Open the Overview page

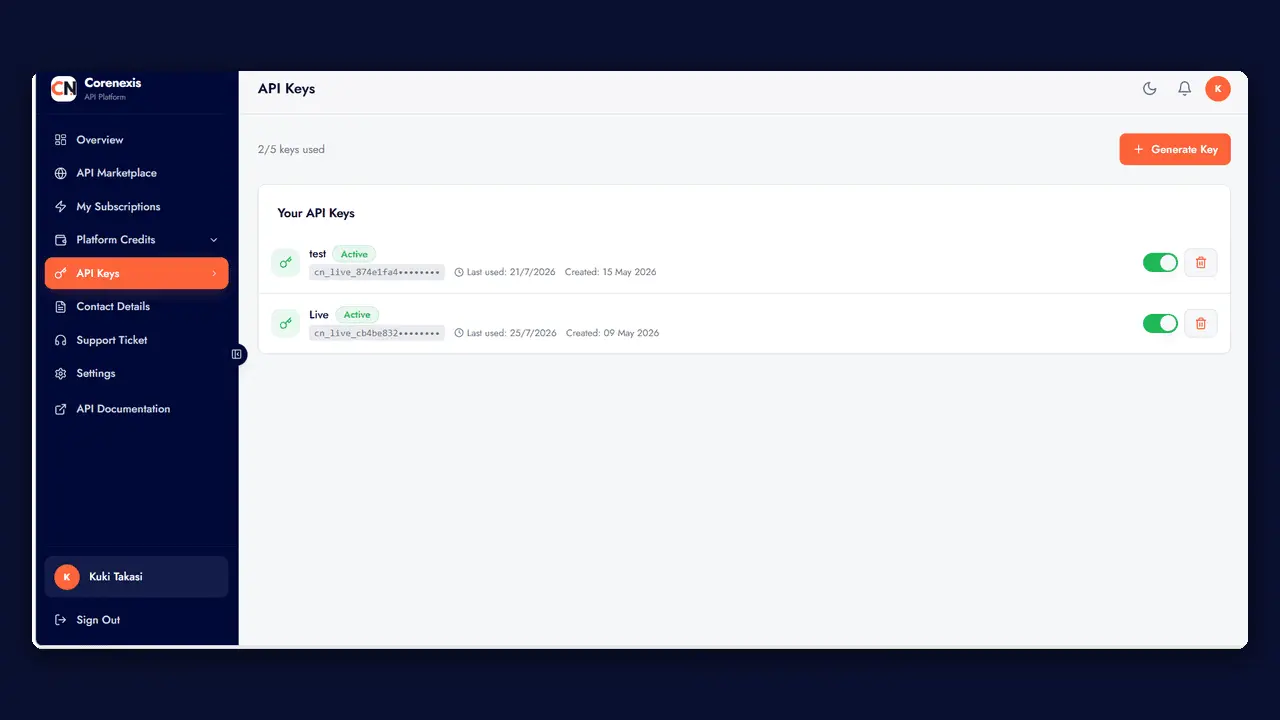tap(136, 140)
